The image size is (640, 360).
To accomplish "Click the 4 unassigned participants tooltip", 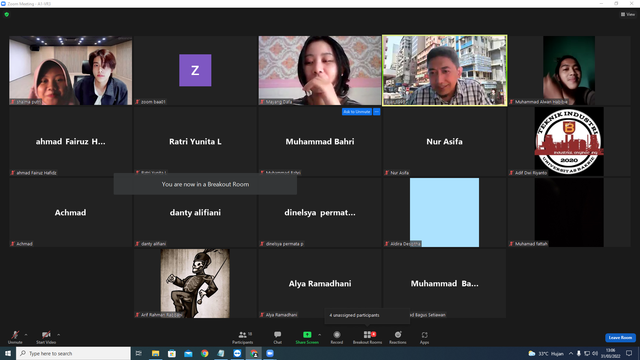I will click(367, 315).
